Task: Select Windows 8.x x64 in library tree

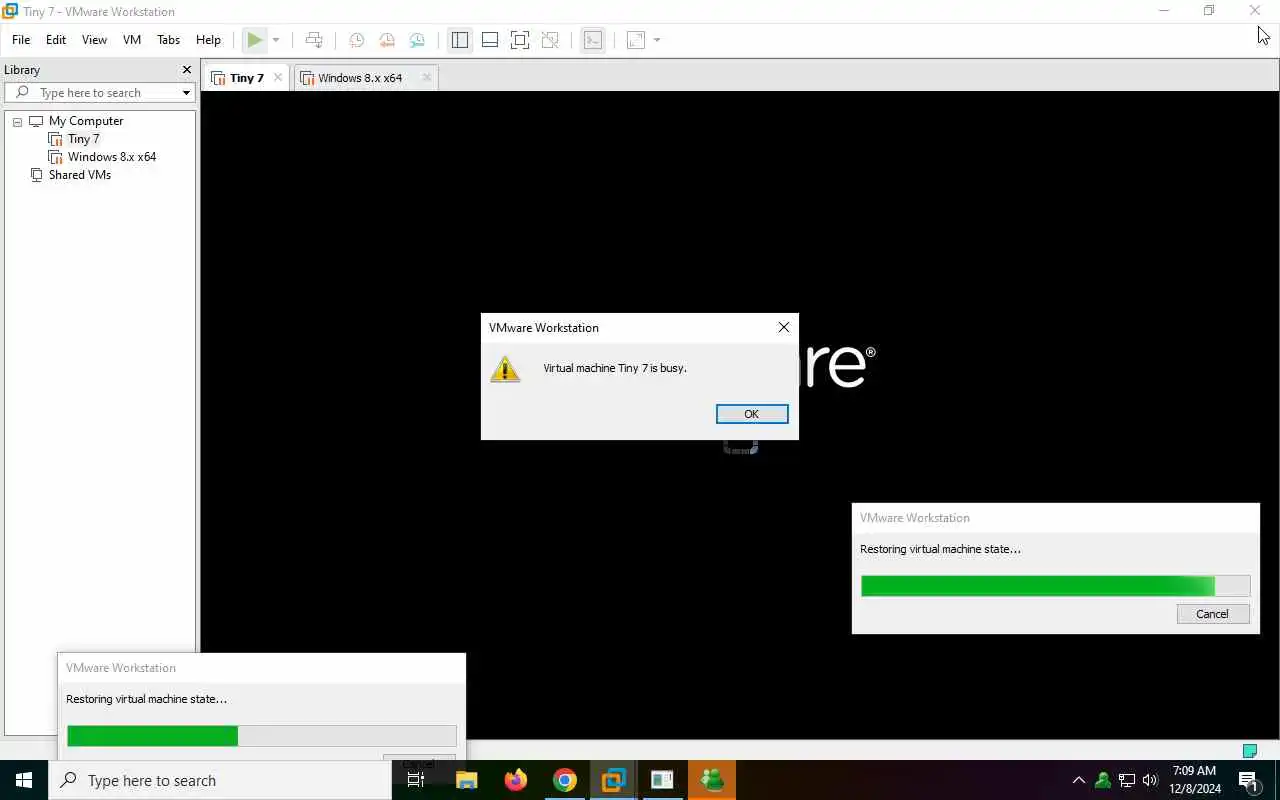Action: point(111,157)
